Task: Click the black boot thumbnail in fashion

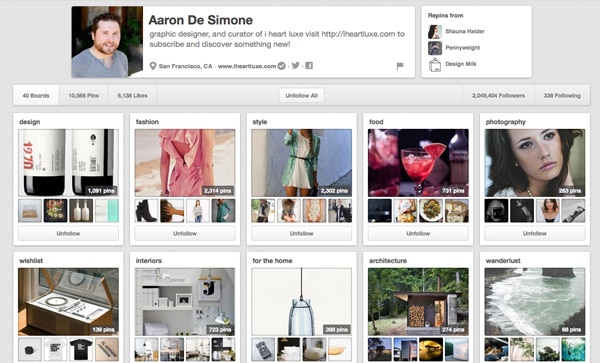Action: (147, 211)
